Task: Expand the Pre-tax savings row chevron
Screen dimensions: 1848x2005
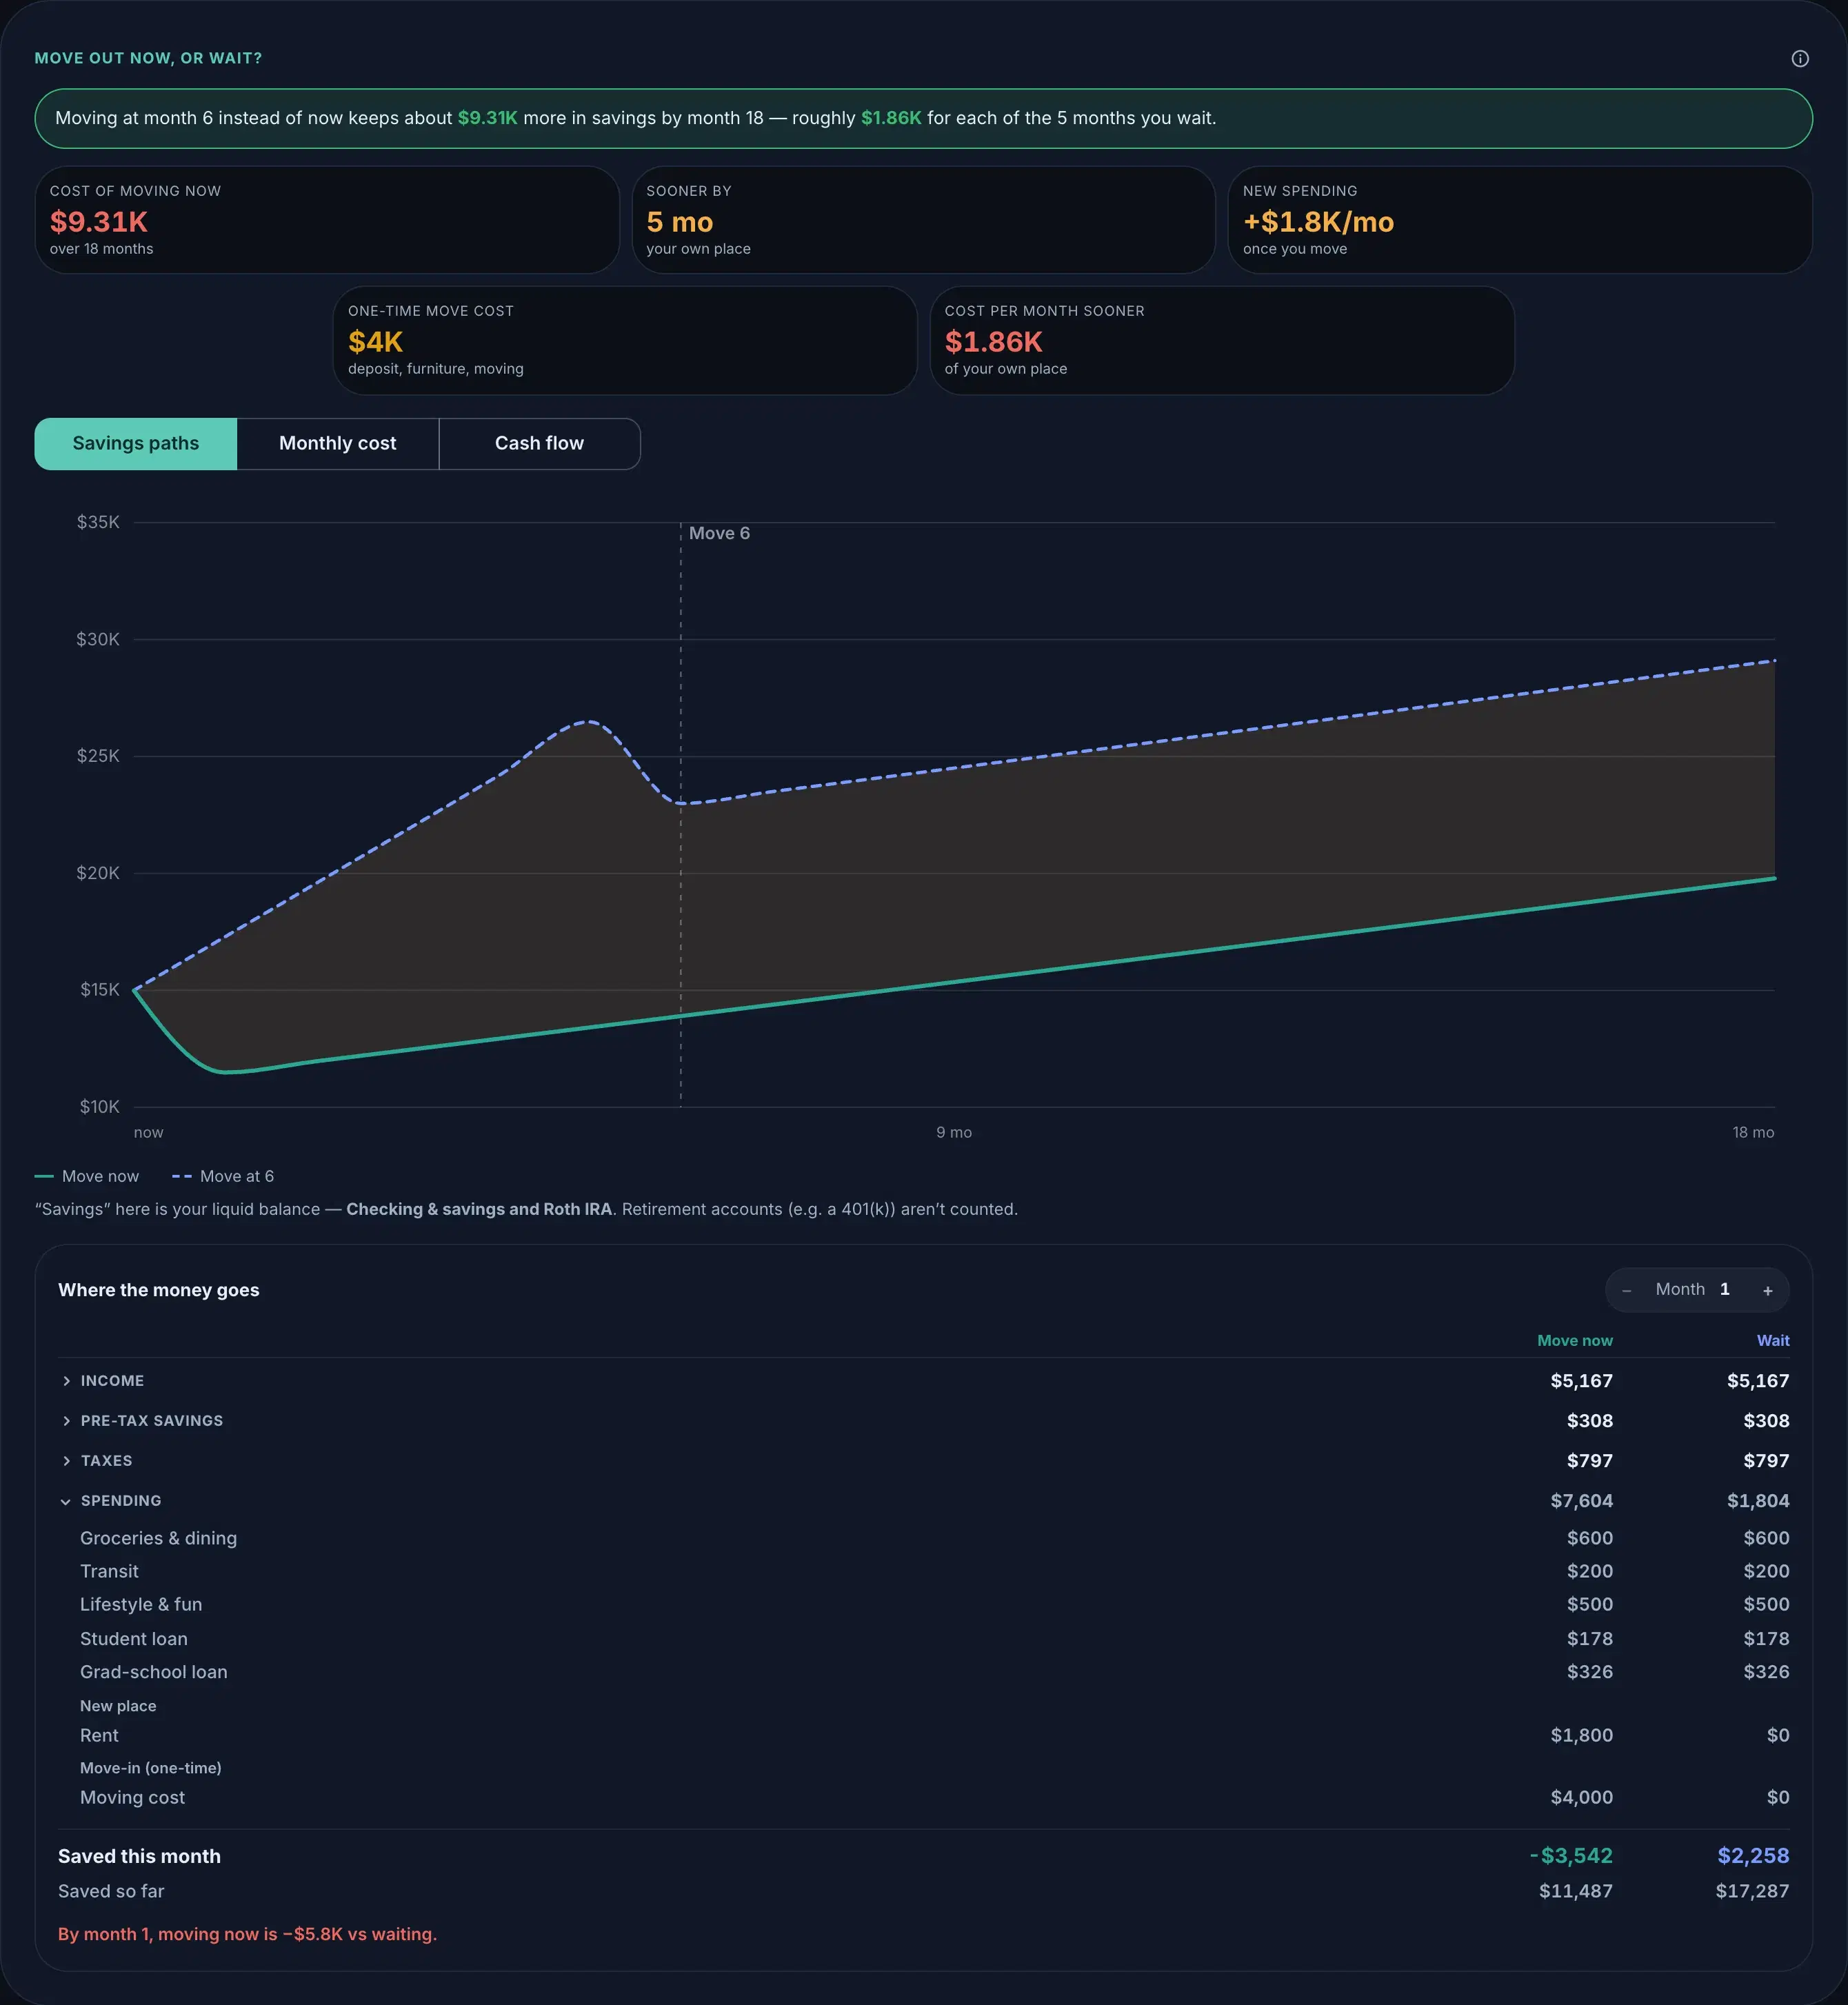Action: [66, 1421]
